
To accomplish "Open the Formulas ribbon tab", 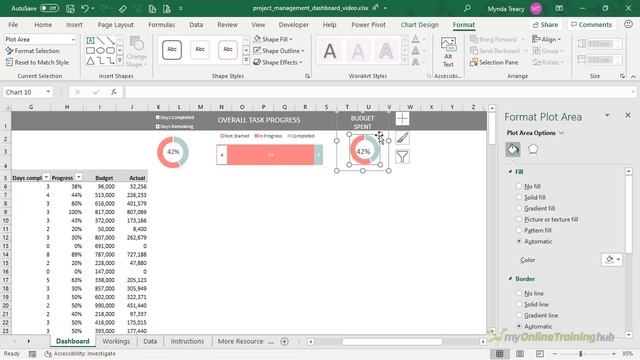I will 161,25.
